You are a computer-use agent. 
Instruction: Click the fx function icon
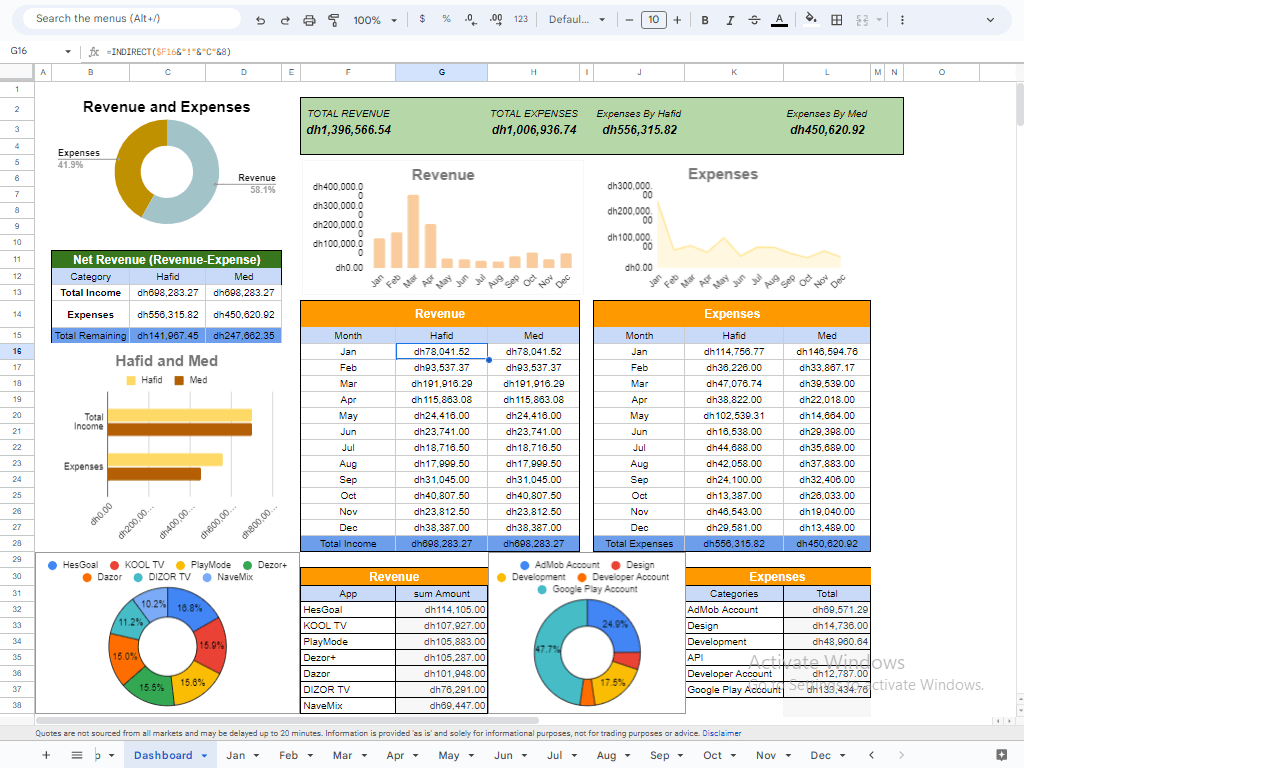tap(94, 52)
